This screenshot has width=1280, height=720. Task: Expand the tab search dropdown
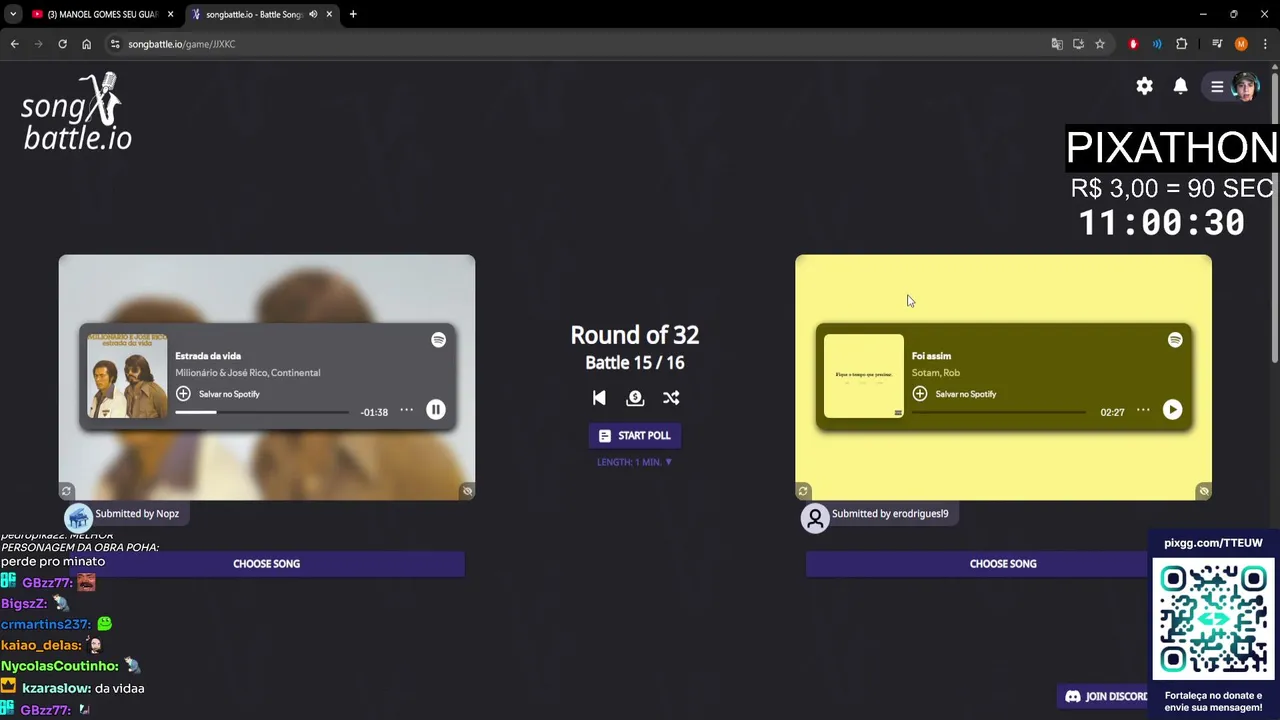(12, 14)
